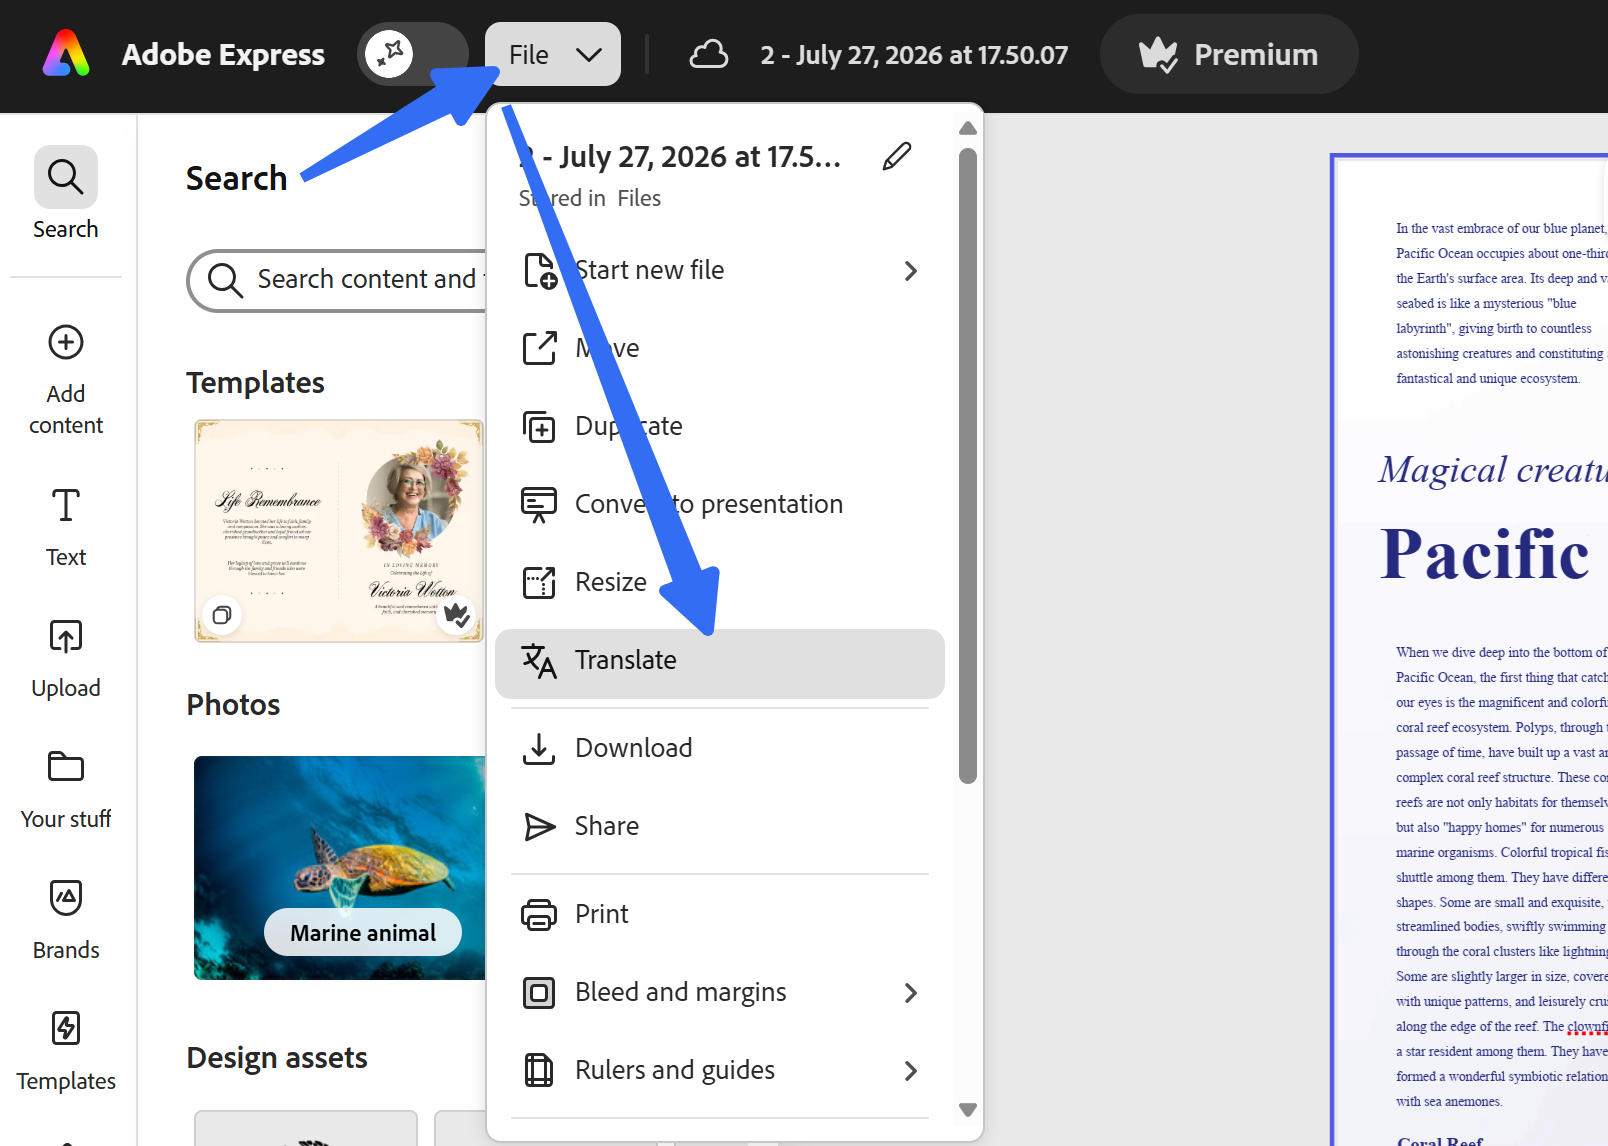This screenshot has width=1608, height=1146.
Task: Expand Bleed and margins submenu arrow
Action: (910, 993)
